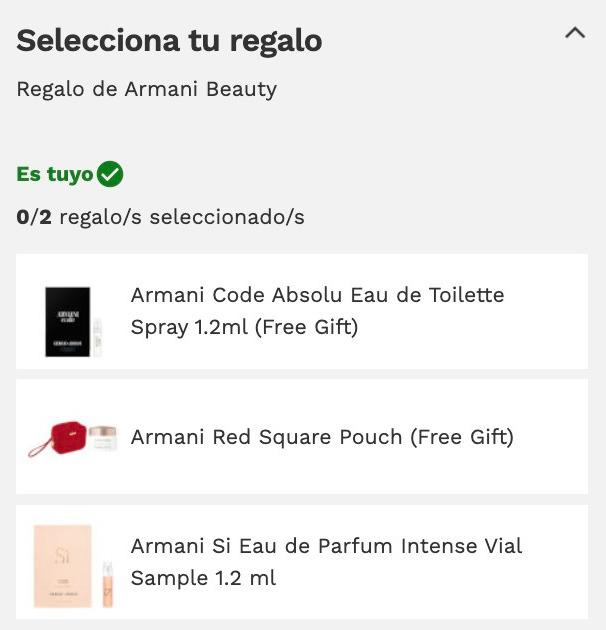Open the Armani Code Absolu product thumbnail
606x630 pixels.
coord(73,321)
